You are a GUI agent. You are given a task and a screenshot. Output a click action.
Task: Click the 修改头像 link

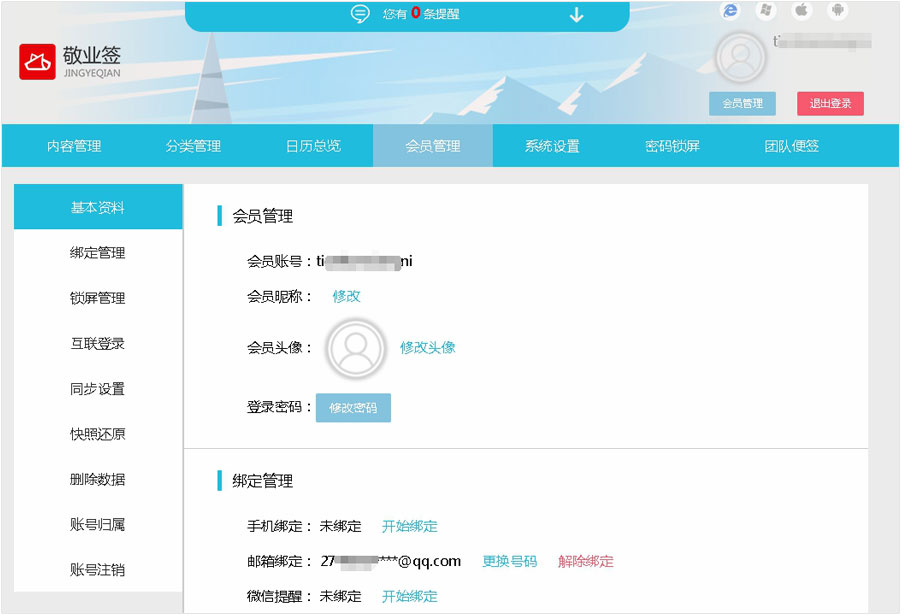428,347
